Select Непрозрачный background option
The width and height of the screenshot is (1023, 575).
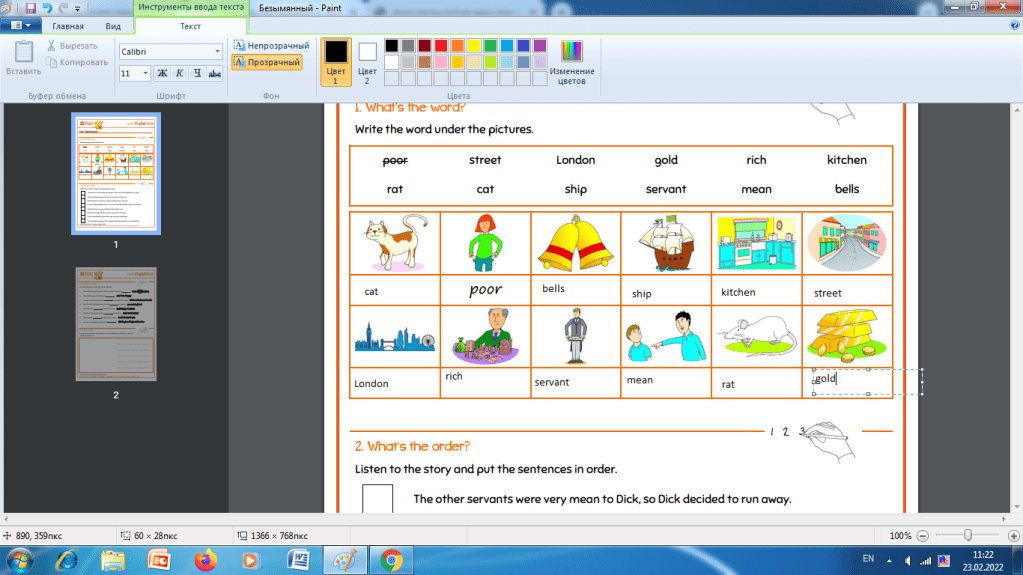[x=271, y=45]
